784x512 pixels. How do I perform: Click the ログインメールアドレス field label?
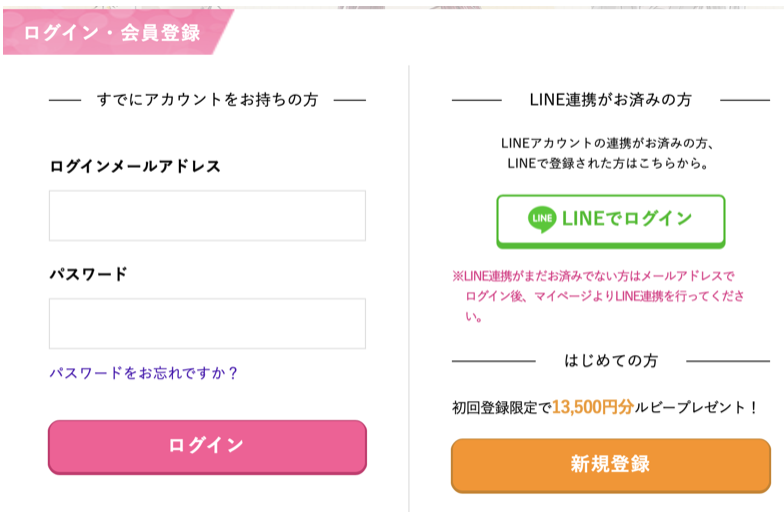point(135,166)
